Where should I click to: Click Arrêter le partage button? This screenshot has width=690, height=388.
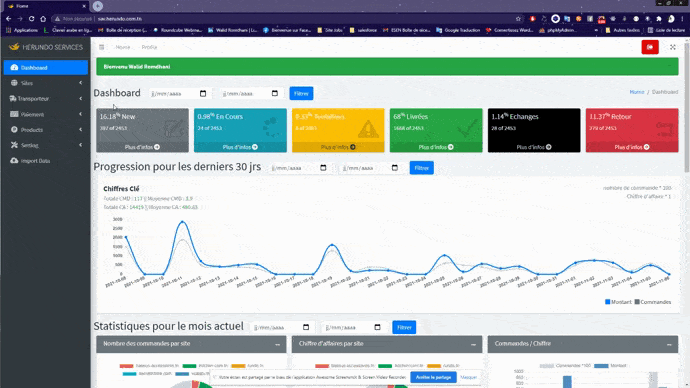click(x=433, y=377)
